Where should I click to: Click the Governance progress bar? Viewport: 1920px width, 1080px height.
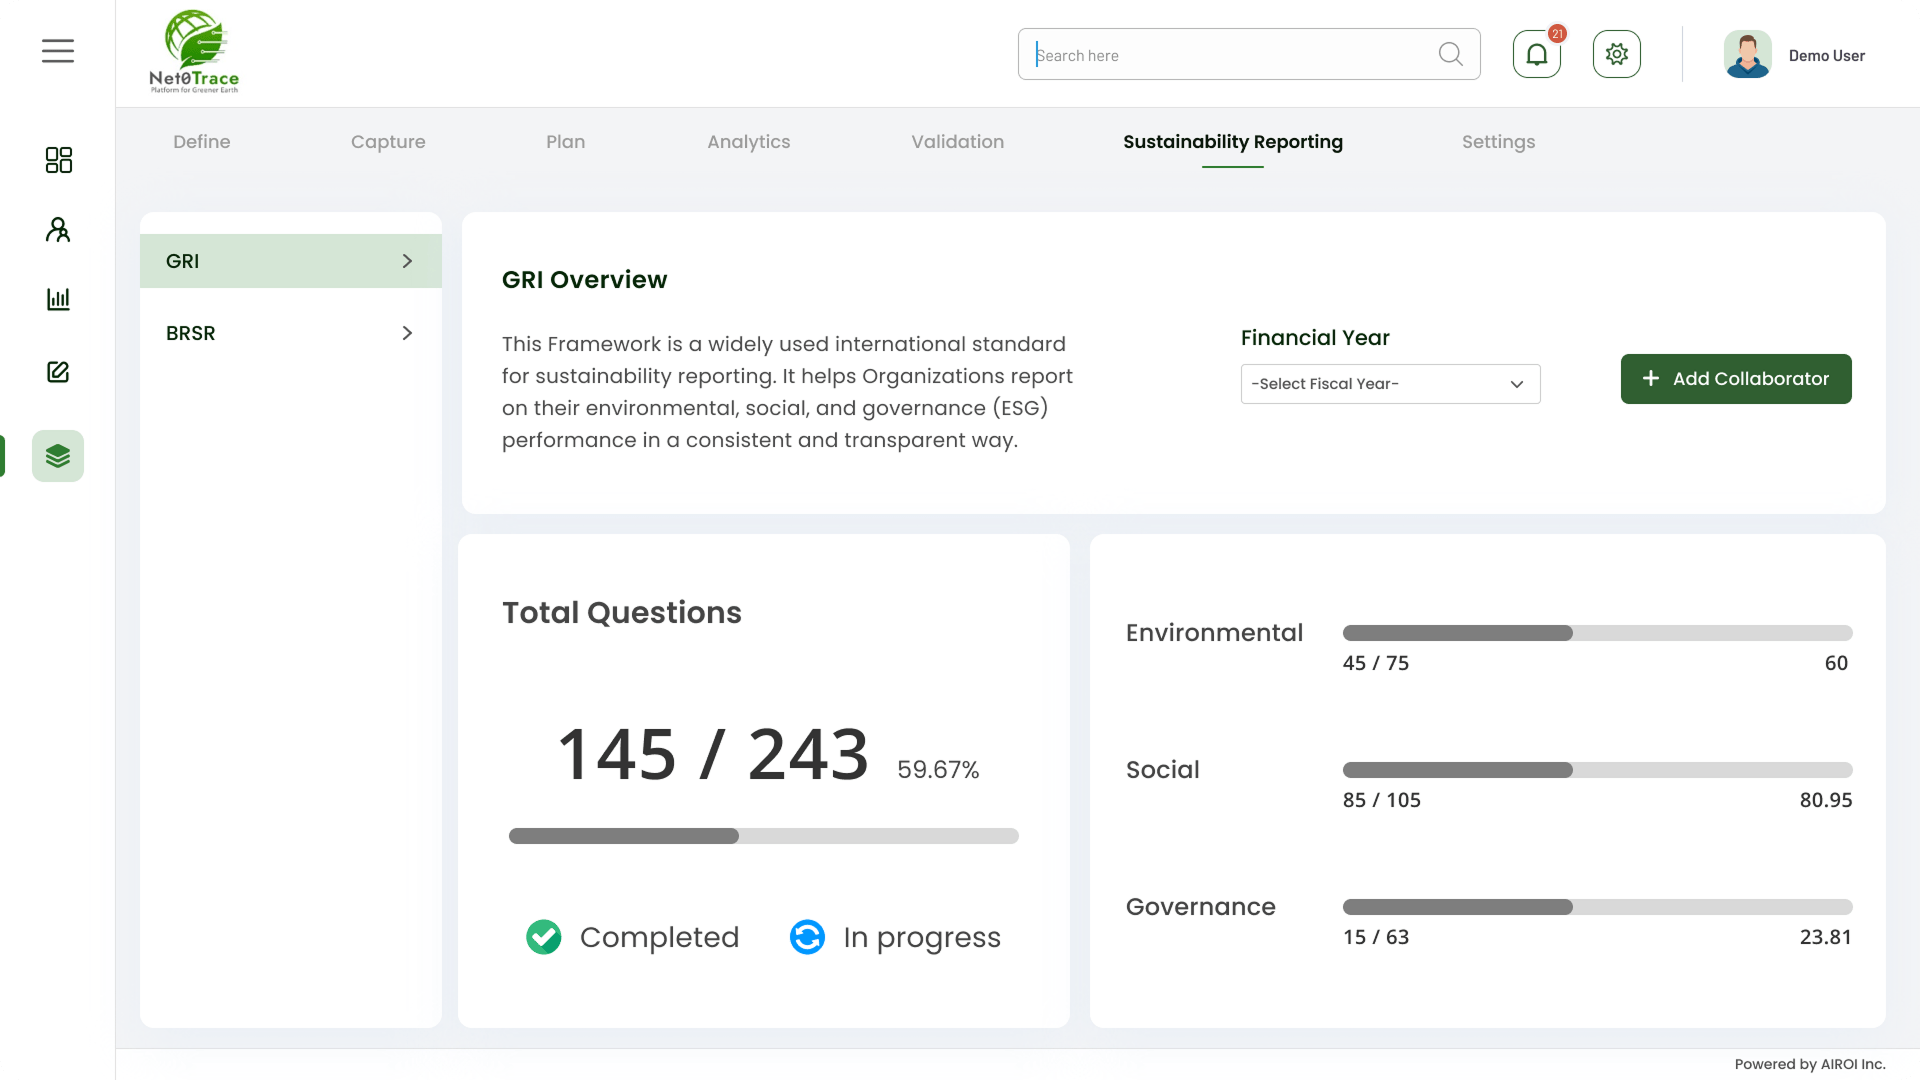click(x=1597, y=907)
